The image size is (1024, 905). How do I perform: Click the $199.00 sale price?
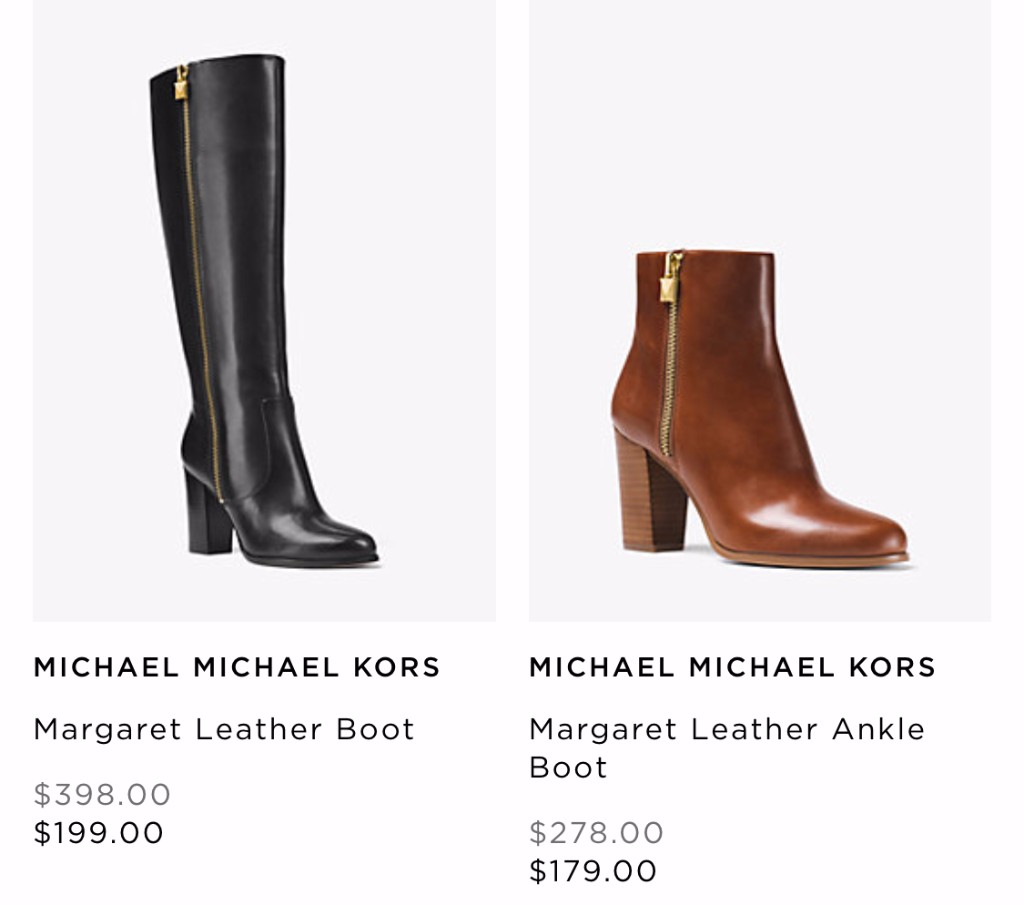coord(99,833)
